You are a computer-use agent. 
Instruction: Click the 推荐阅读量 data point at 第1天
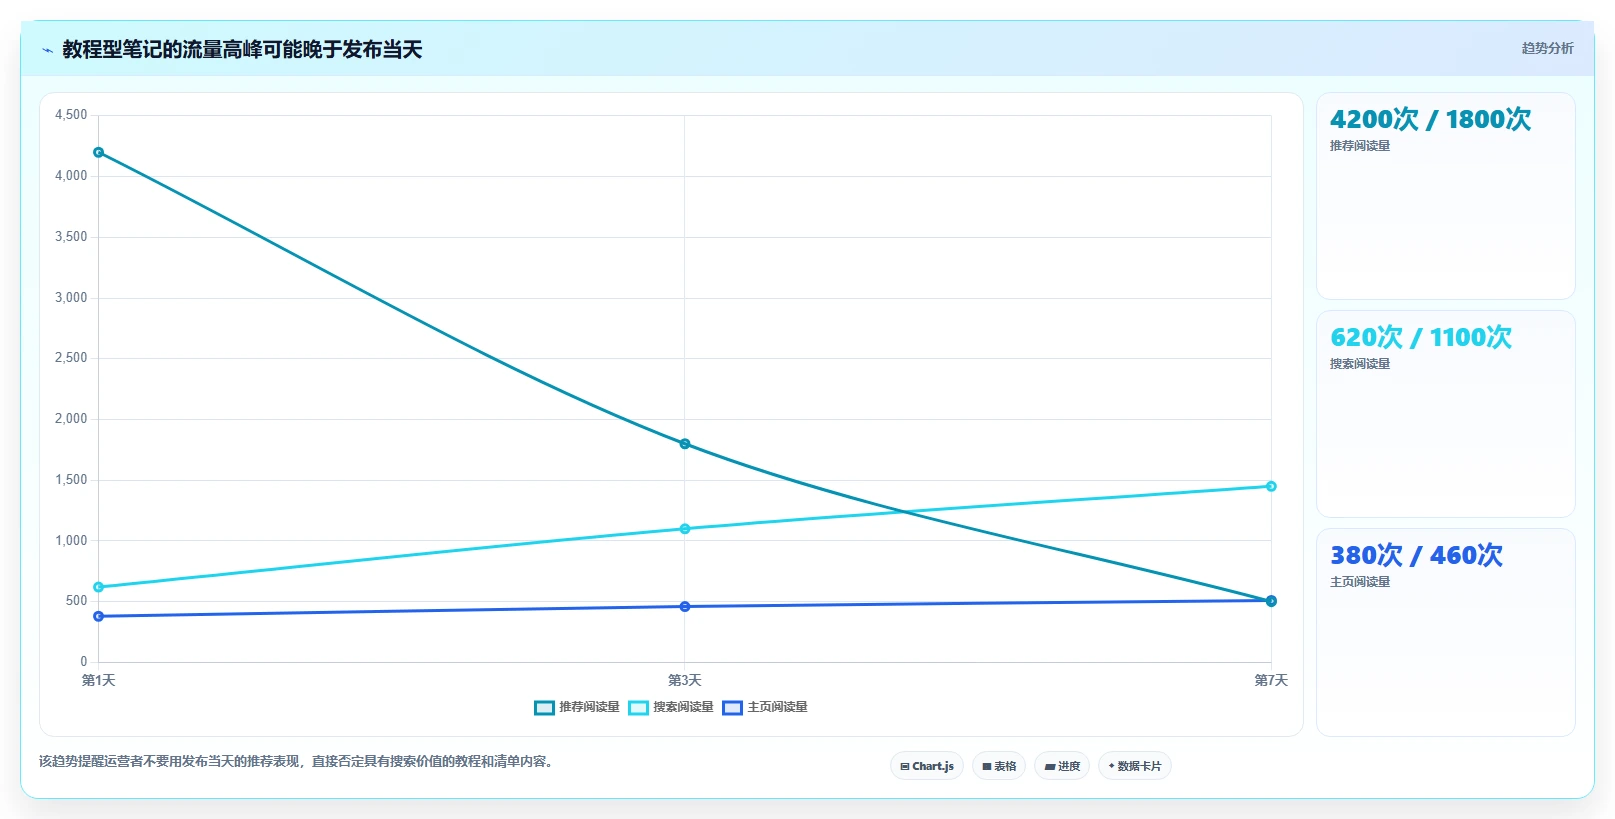pyautogui.click(x=98, y=152)
